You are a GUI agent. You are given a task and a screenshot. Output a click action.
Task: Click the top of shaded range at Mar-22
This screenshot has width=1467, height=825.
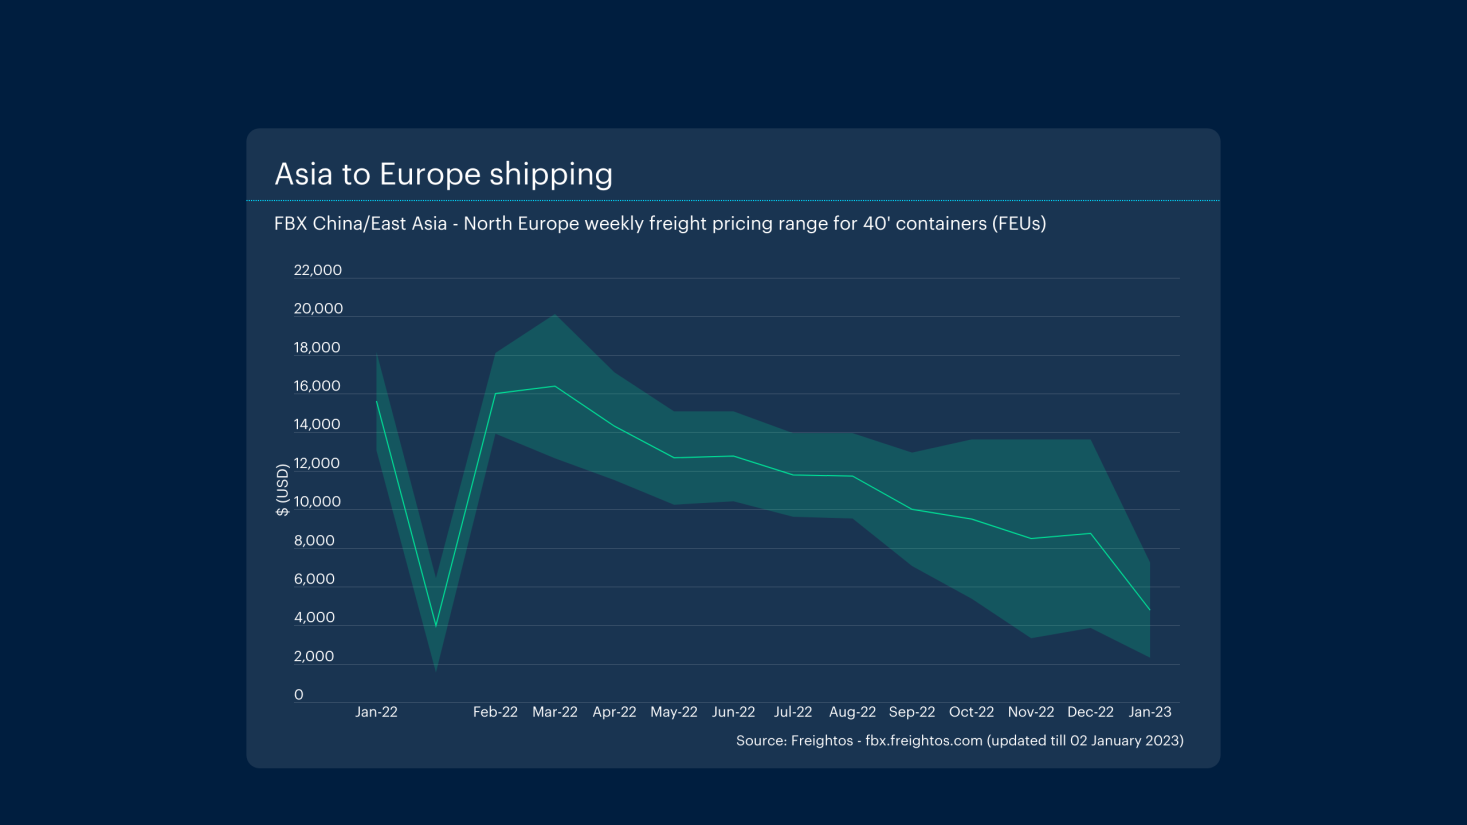pyautogui.click(x=555, y=315)
